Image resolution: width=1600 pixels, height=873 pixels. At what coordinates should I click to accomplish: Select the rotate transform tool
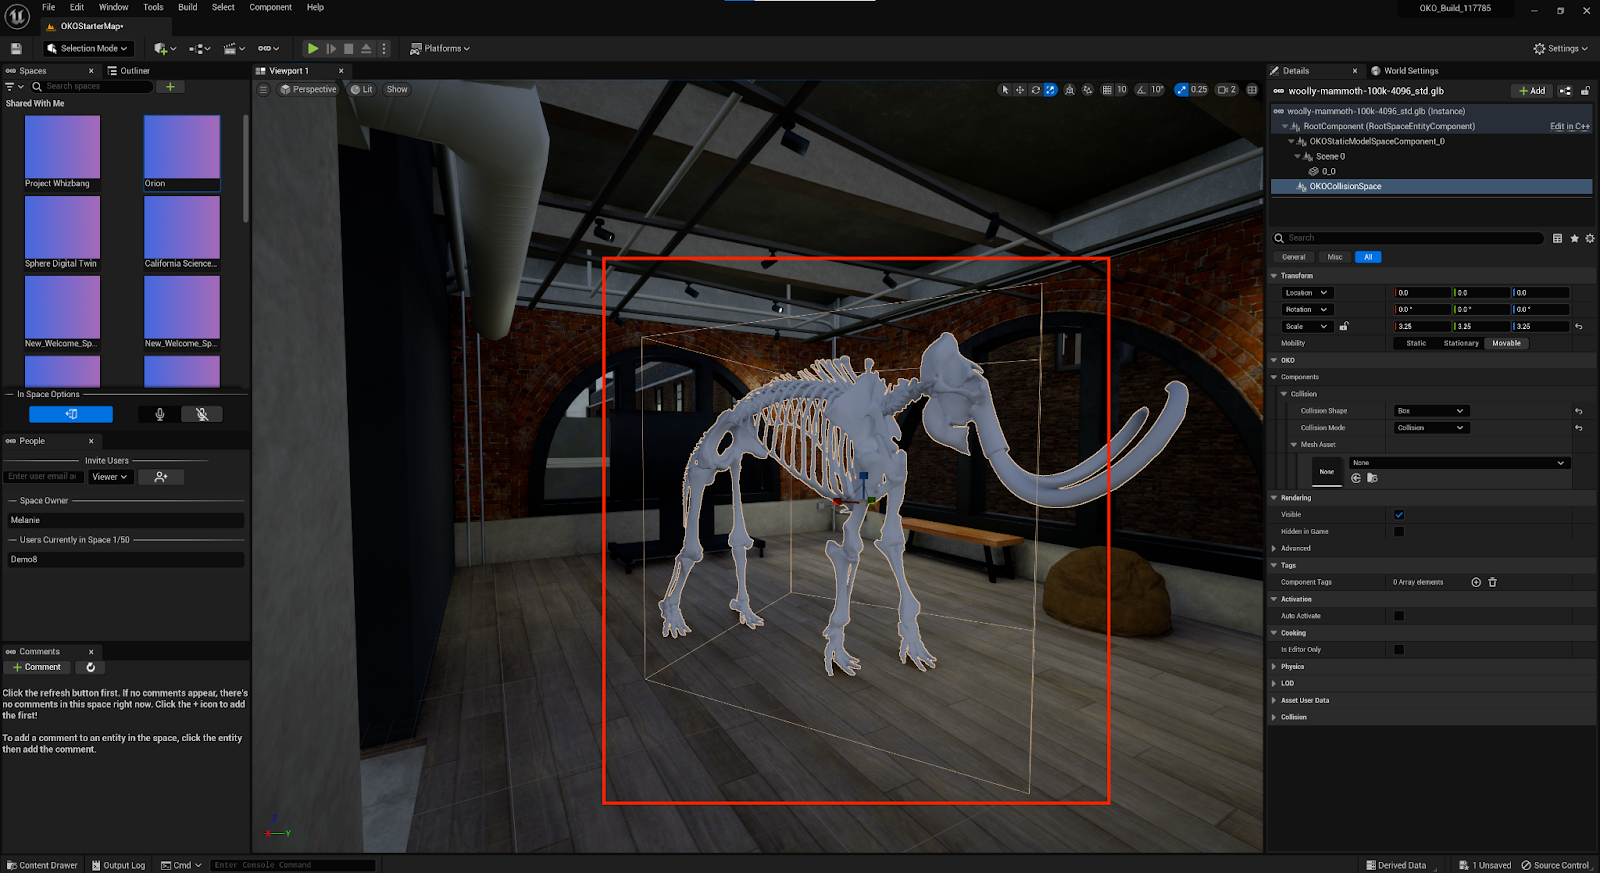coord(1035,90)
